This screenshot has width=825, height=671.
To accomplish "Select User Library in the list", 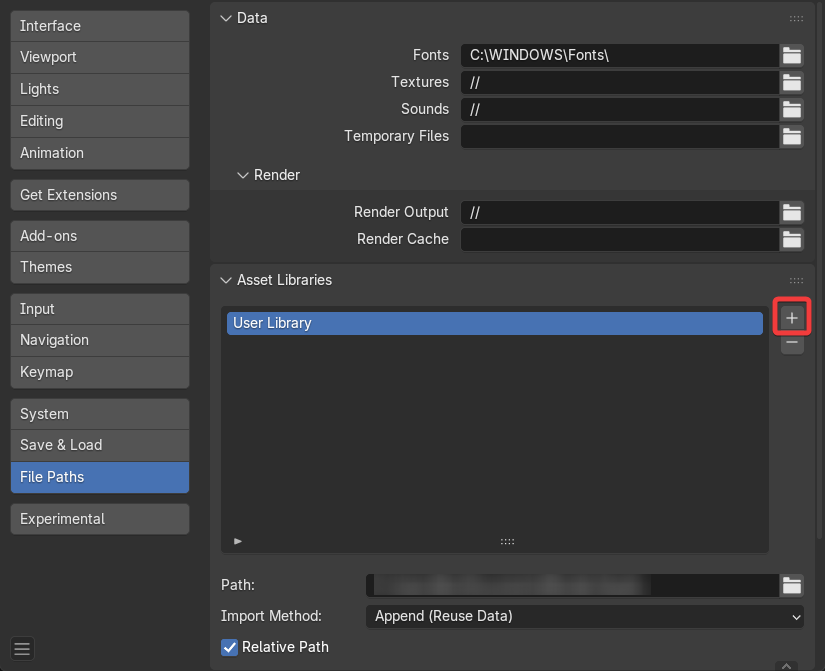I will point(494,323).
